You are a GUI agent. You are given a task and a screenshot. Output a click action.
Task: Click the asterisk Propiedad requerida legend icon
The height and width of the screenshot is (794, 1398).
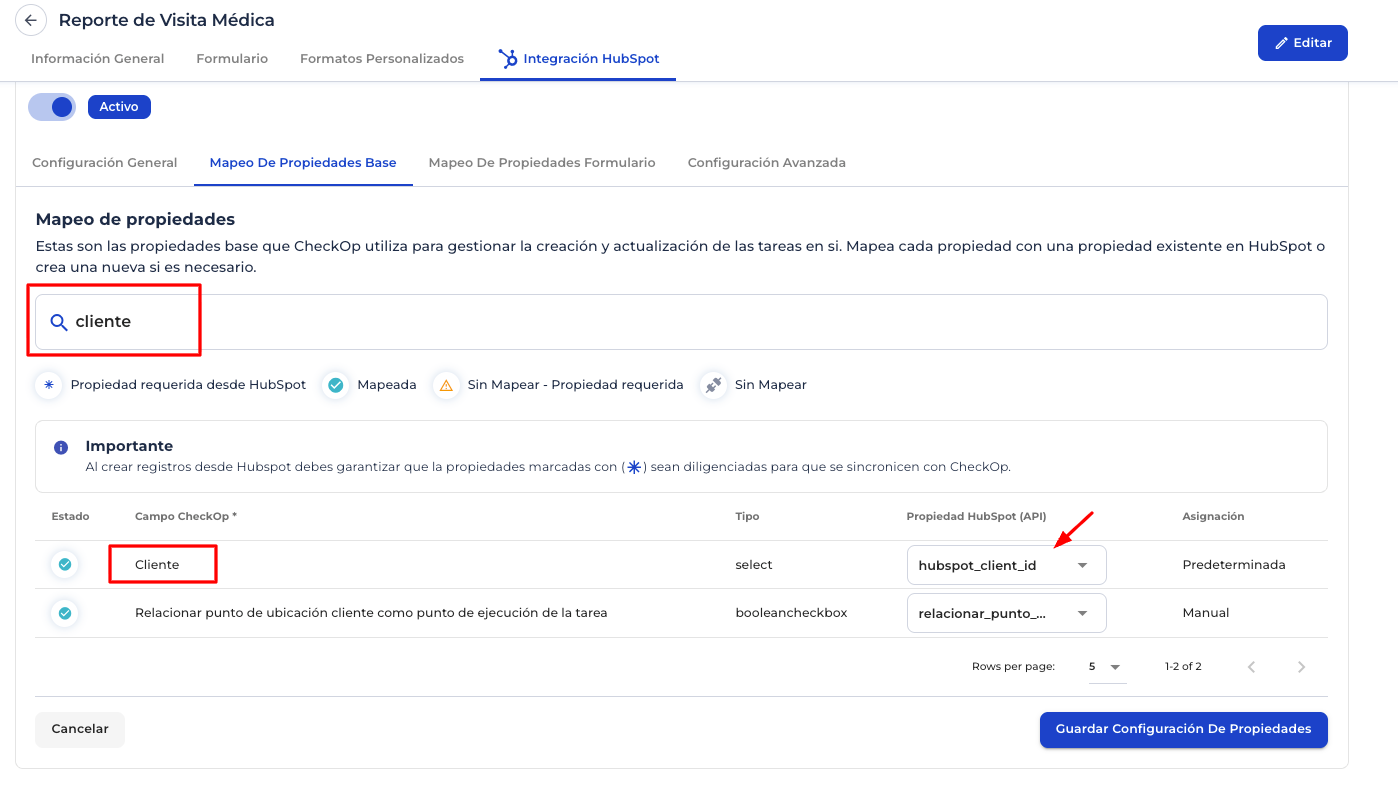point(49,385)
